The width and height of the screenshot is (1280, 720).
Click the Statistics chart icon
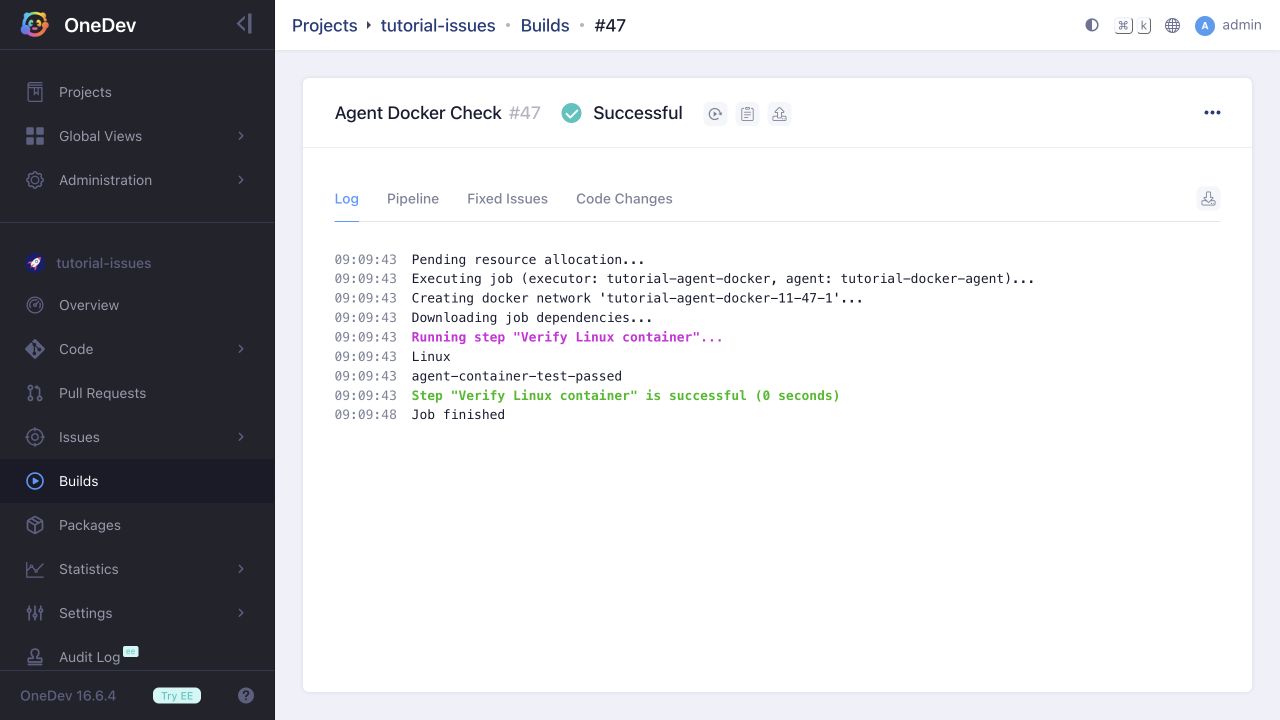(x=35, y=569)
